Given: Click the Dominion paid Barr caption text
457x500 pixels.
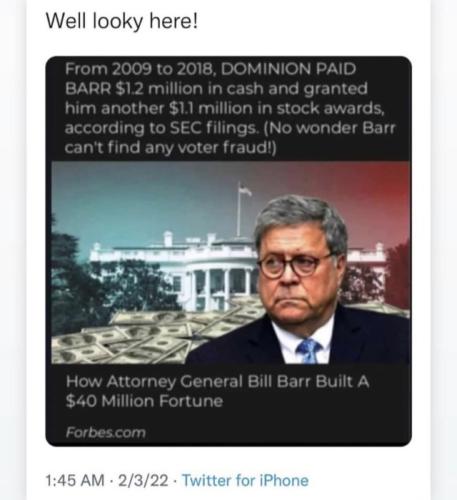Looking at the screenshot, I should [x=230, y=108].
